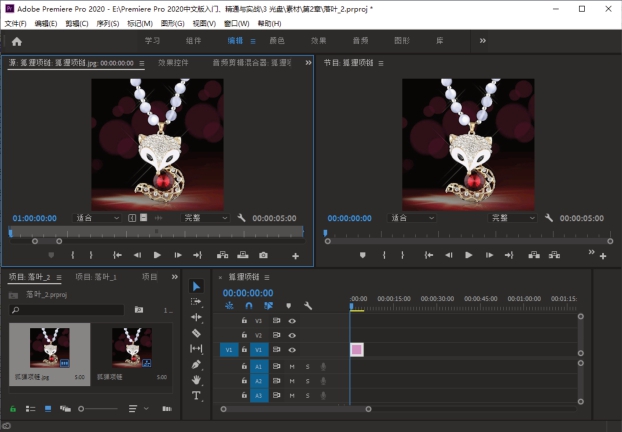Open Program monitor panel menu
This screenshot has width=622, height=432.
coord(381,63)
